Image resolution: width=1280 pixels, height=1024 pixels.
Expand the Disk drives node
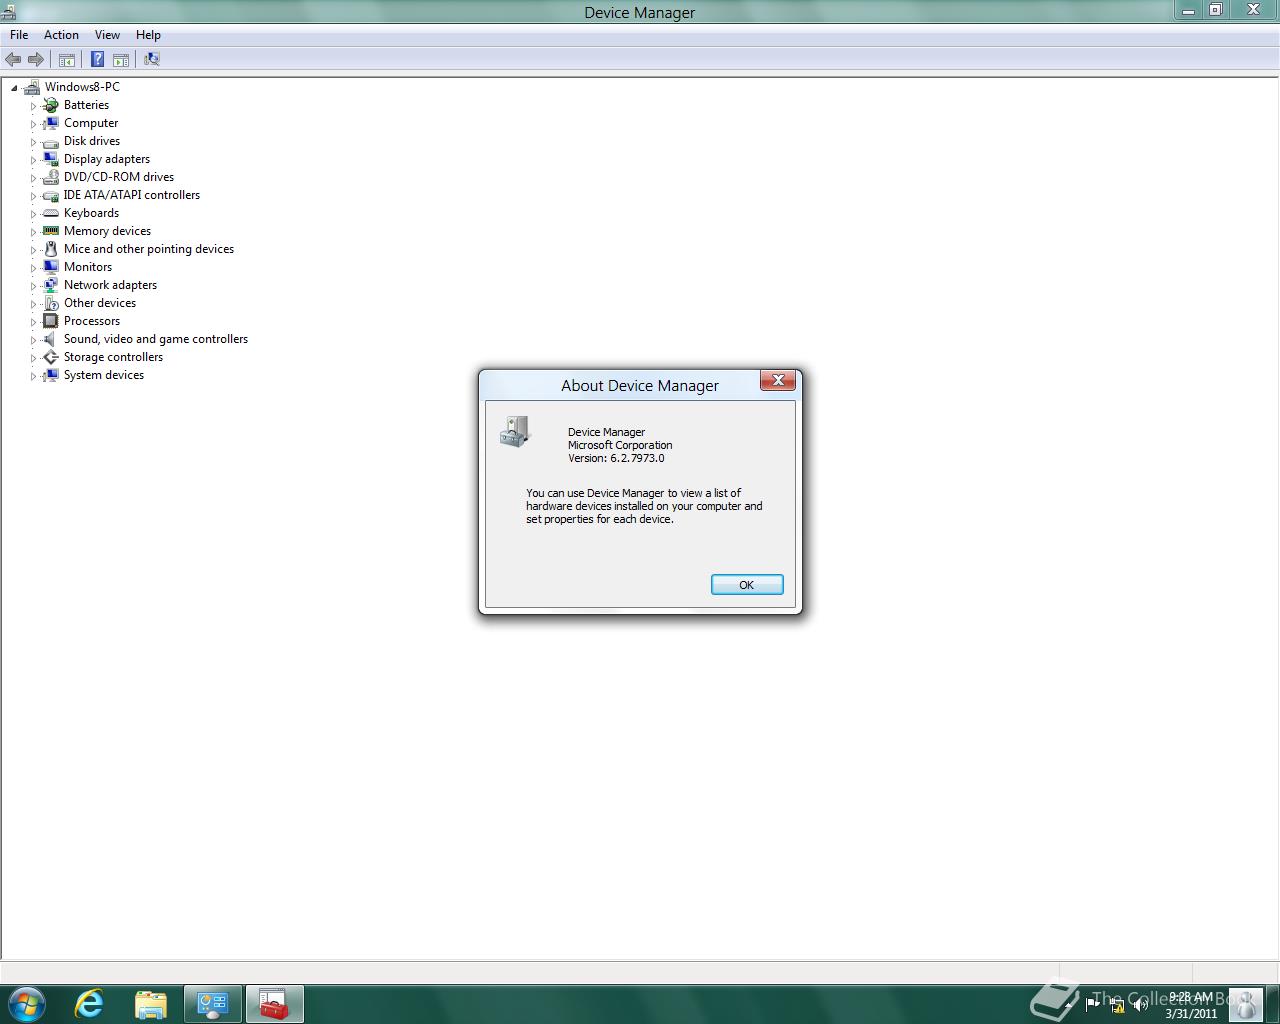[x=33, y=142]
